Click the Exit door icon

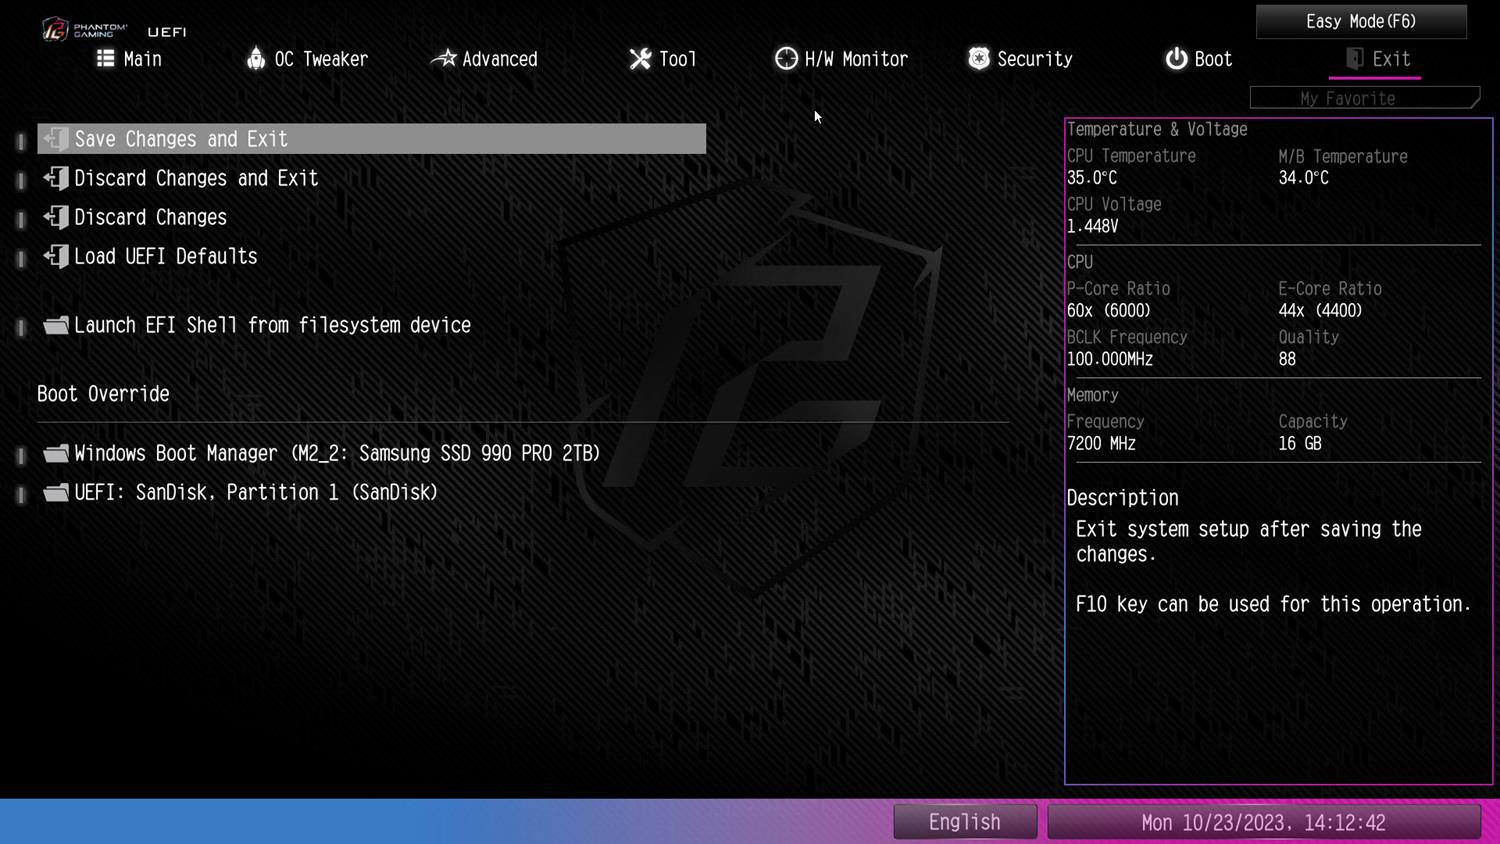coord(1354,58)
